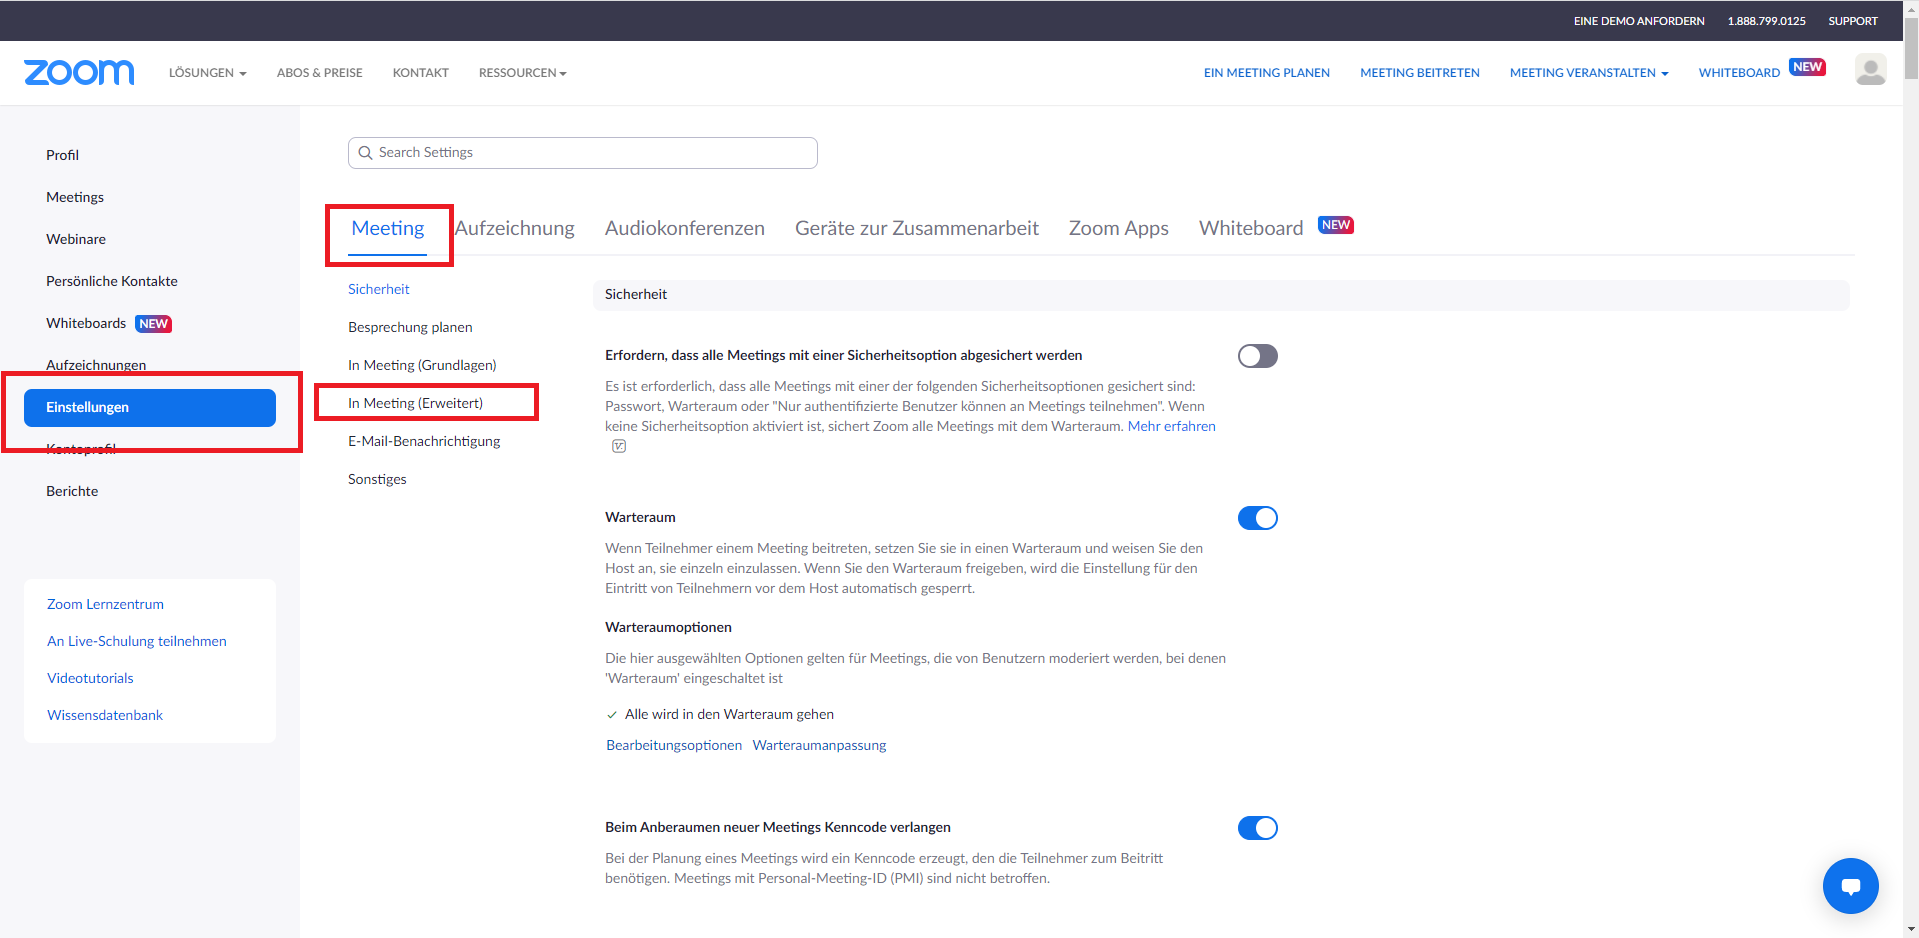Turn off the Kenncode verlangen toggle
Screen dimensions: 1919x938
(x=1257, y=827)
